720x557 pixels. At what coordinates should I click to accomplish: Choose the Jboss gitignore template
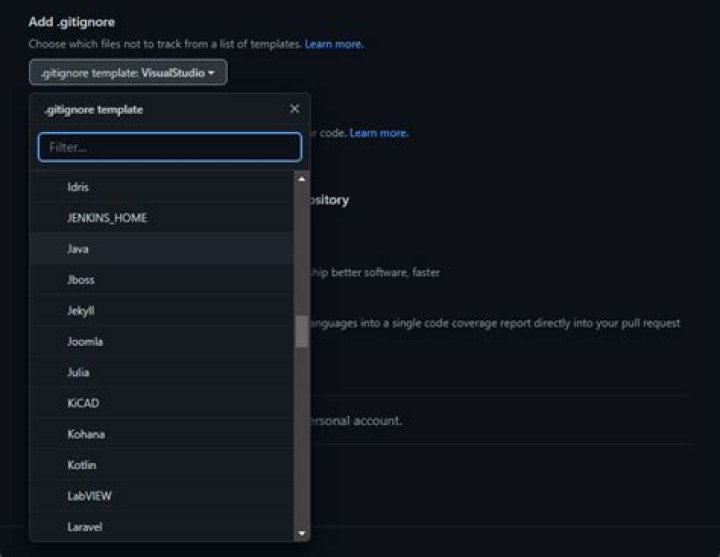80,280
